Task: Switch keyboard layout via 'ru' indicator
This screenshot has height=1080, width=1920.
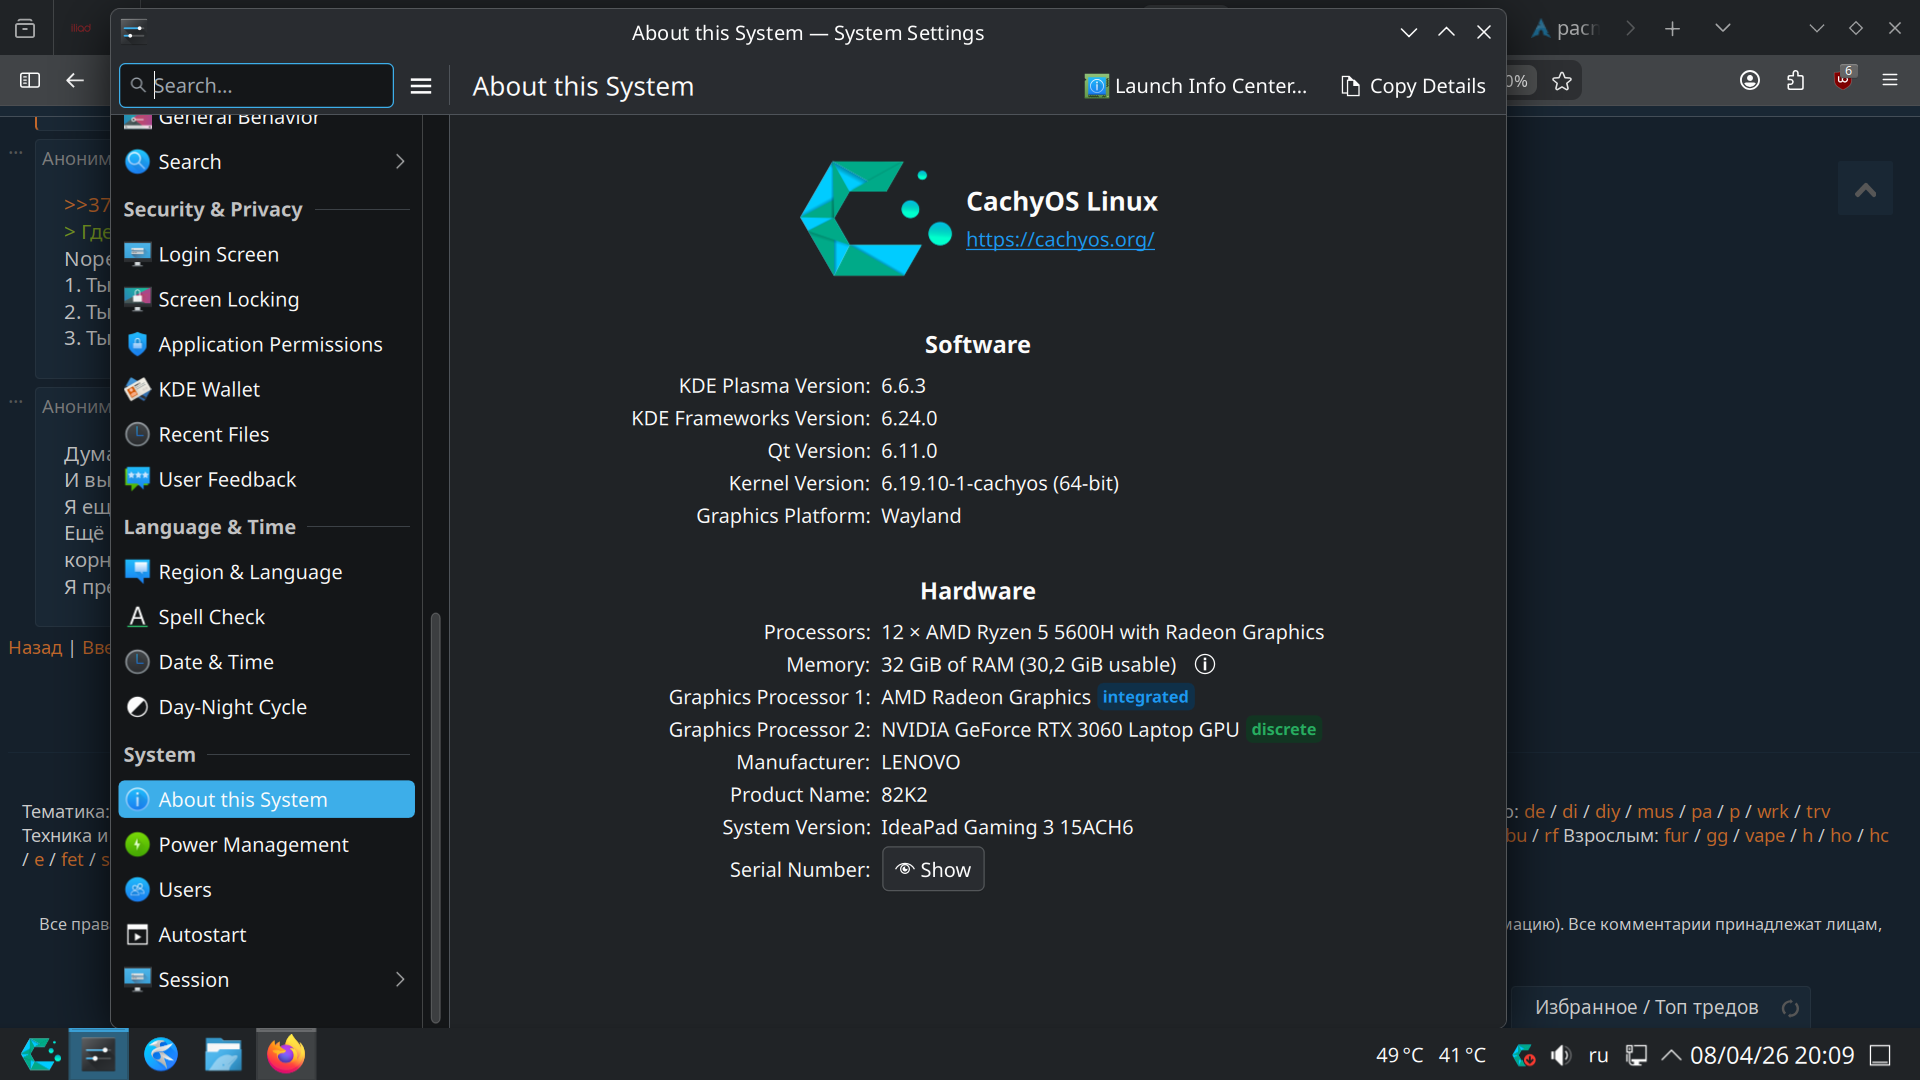Action: 1598,1055
